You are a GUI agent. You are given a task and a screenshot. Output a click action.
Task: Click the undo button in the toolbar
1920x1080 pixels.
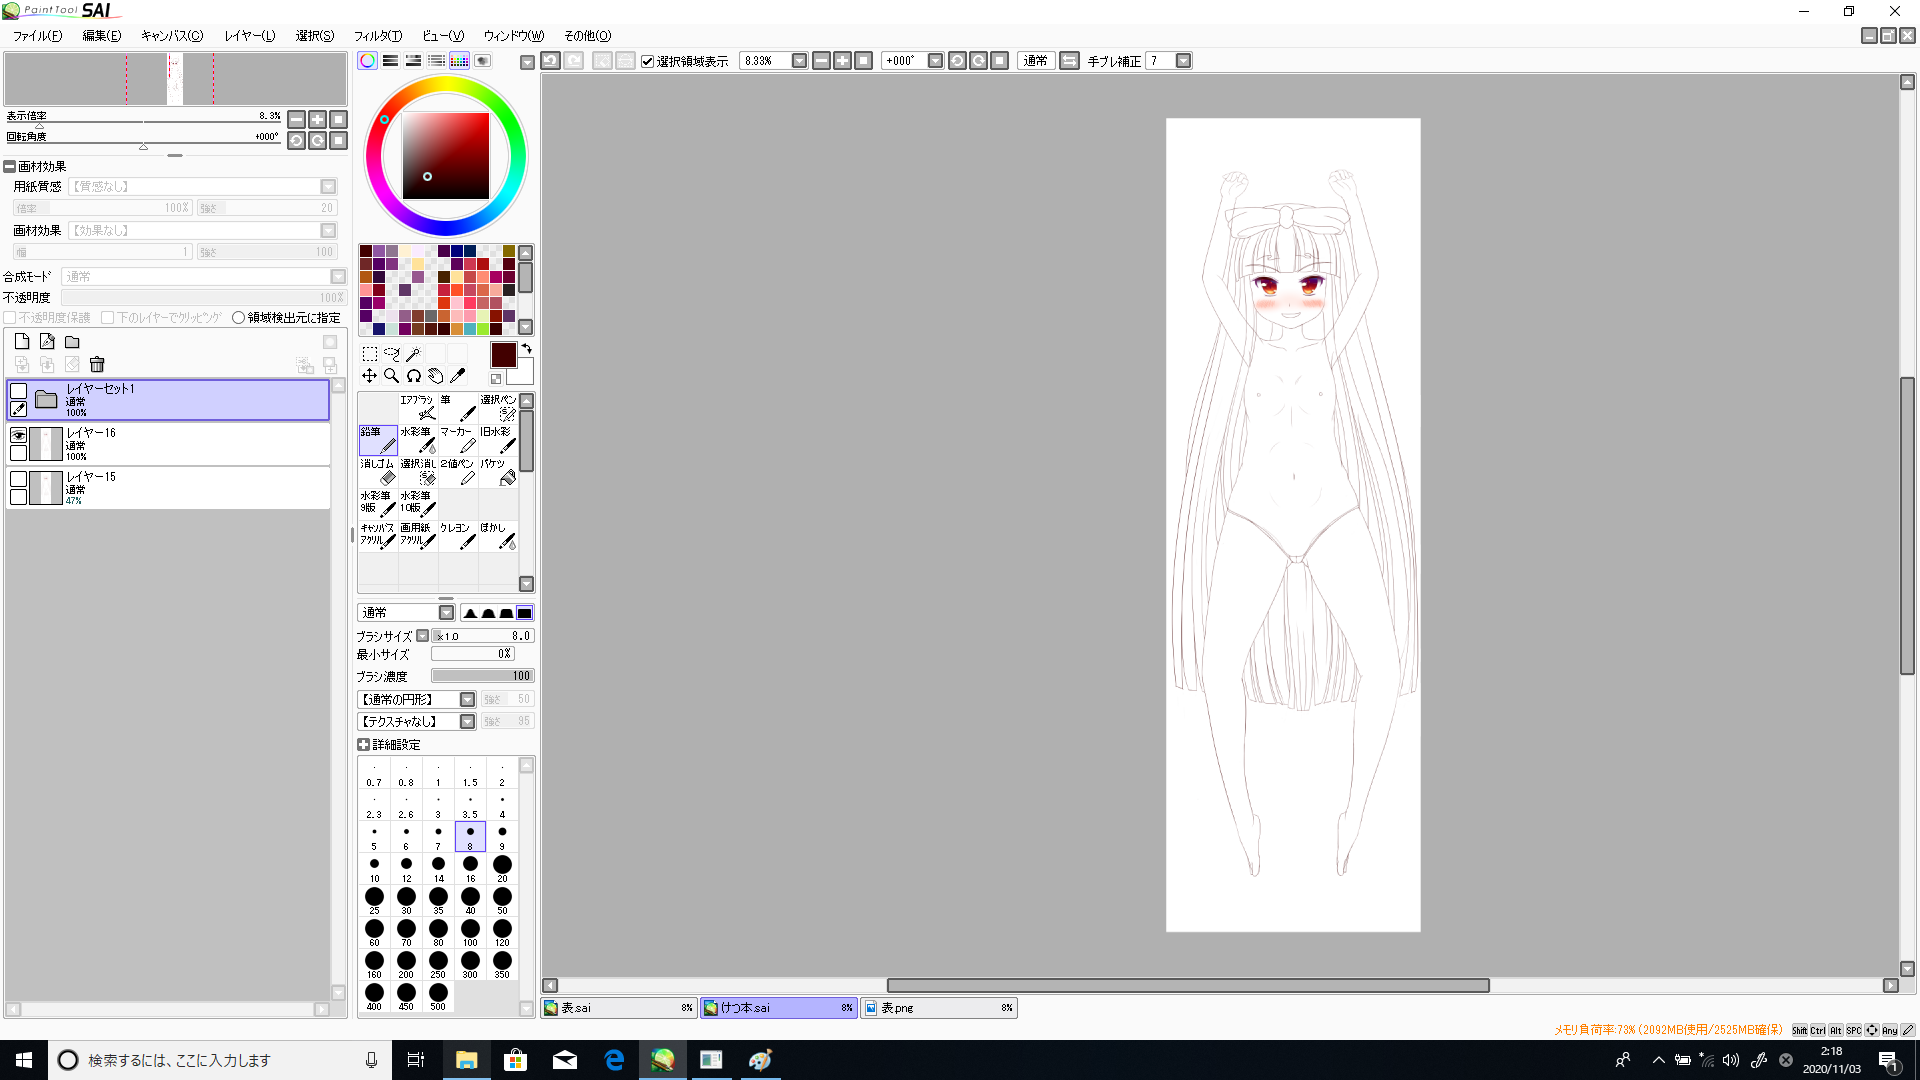click(550, 61)
